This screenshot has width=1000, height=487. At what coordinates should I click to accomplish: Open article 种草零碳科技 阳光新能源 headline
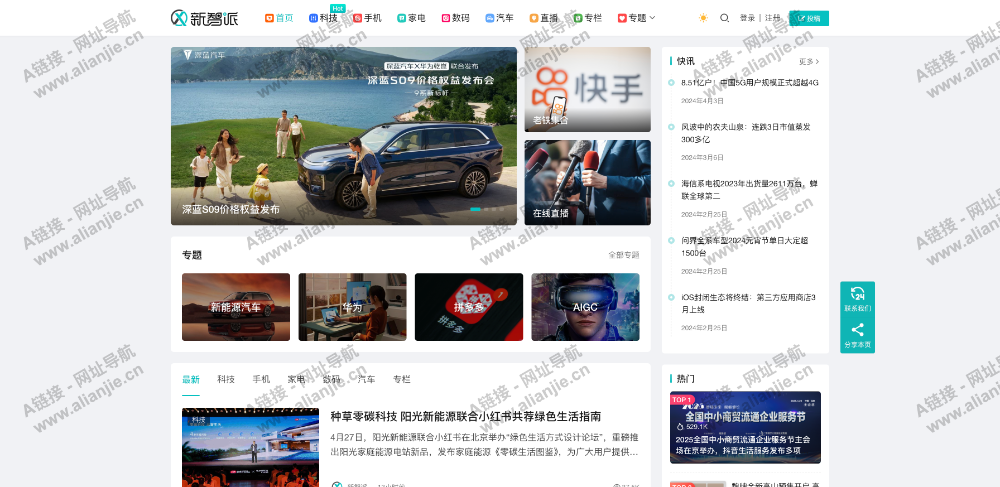[466, 416]
